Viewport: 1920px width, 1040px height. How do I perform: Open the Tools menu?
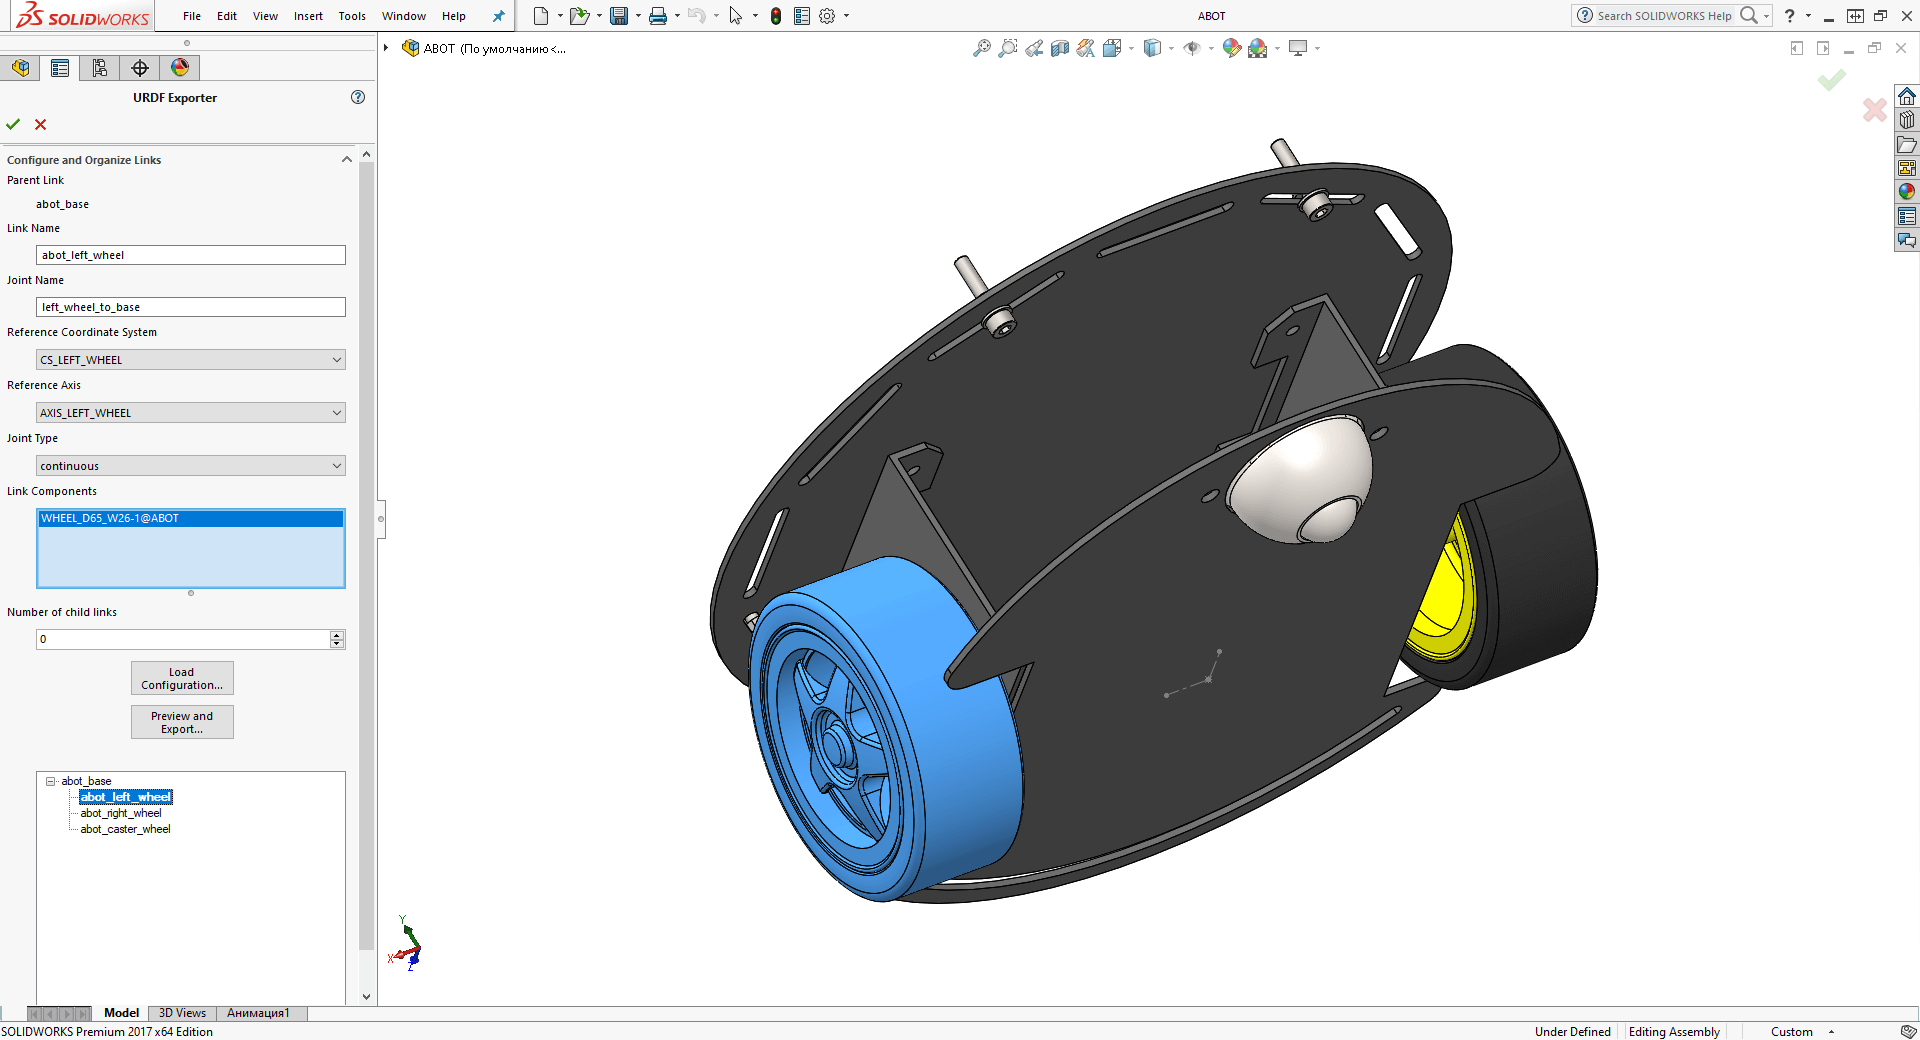352,16
